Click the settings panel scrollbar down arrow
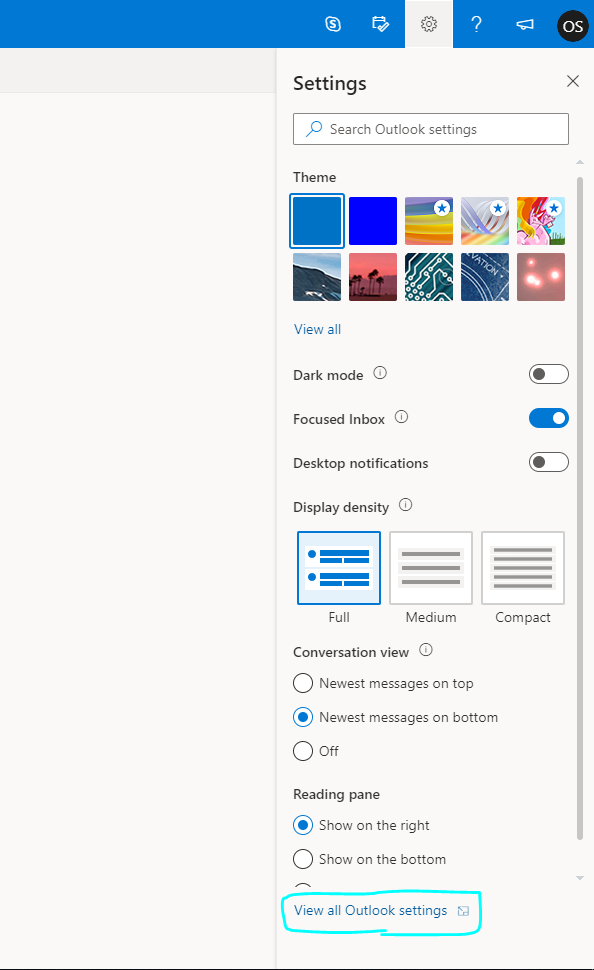Viewport: 594px width, 970px height. 580,878
